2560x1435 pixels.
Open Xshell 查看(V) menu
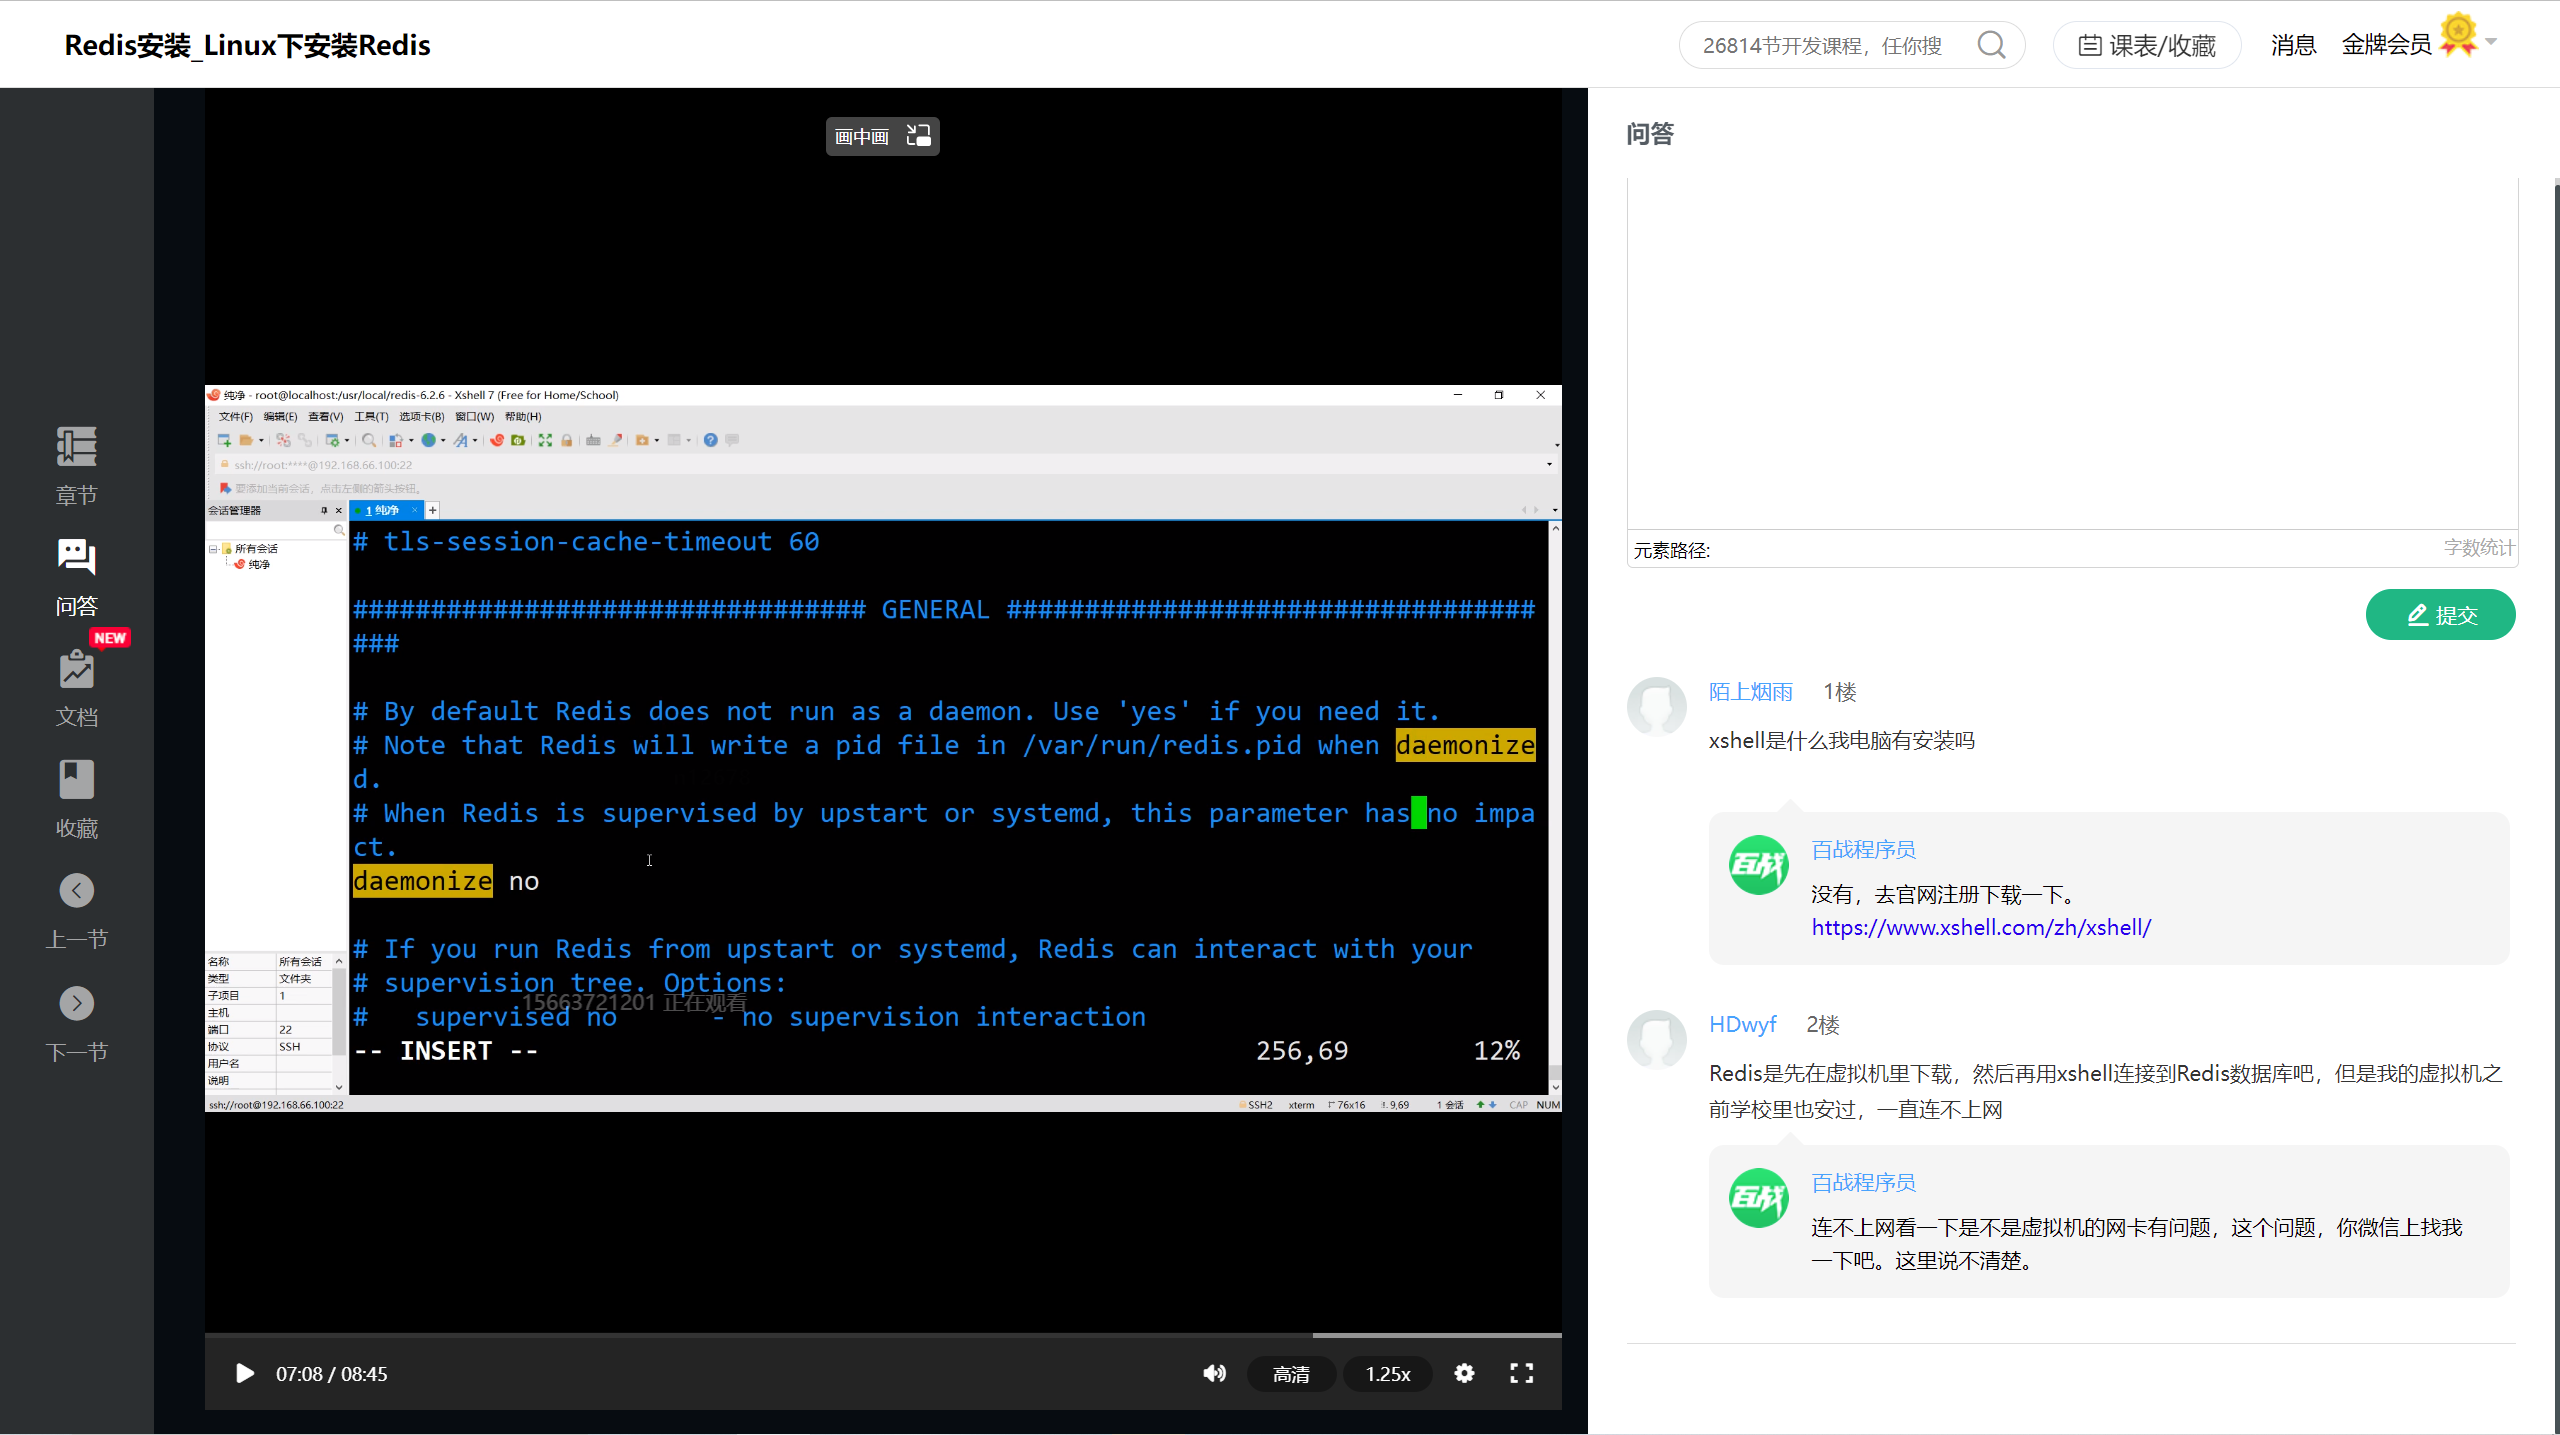click(325, 417)
